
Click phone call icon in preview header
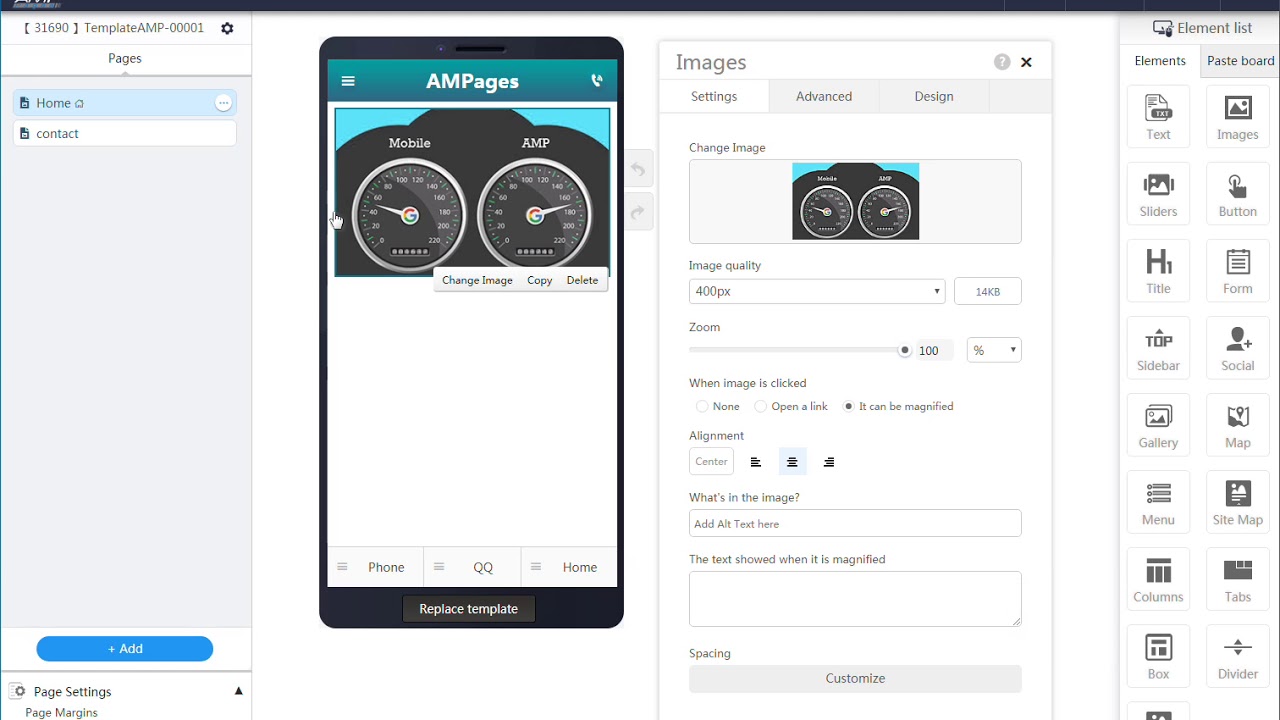coord(597,81)
